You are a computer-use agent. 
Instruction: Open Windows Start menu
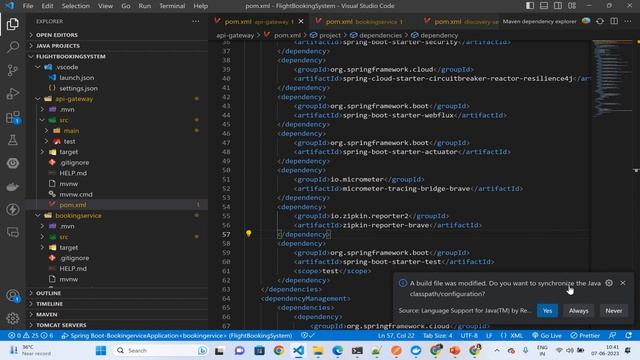[101, 350]
